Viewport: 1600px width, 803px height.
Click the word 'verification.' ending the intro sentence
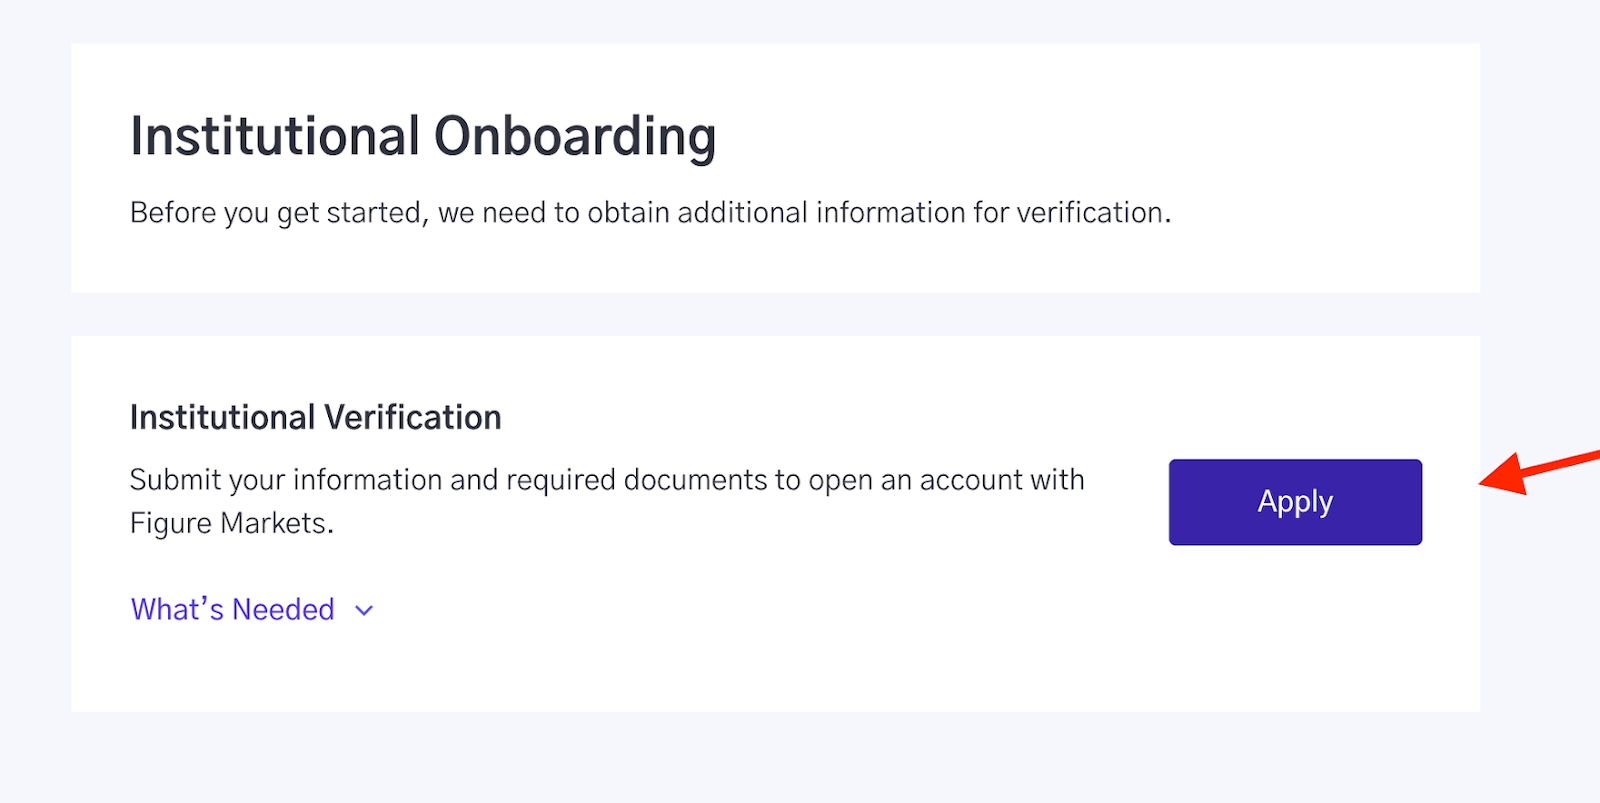click(x=1094, y=213)
